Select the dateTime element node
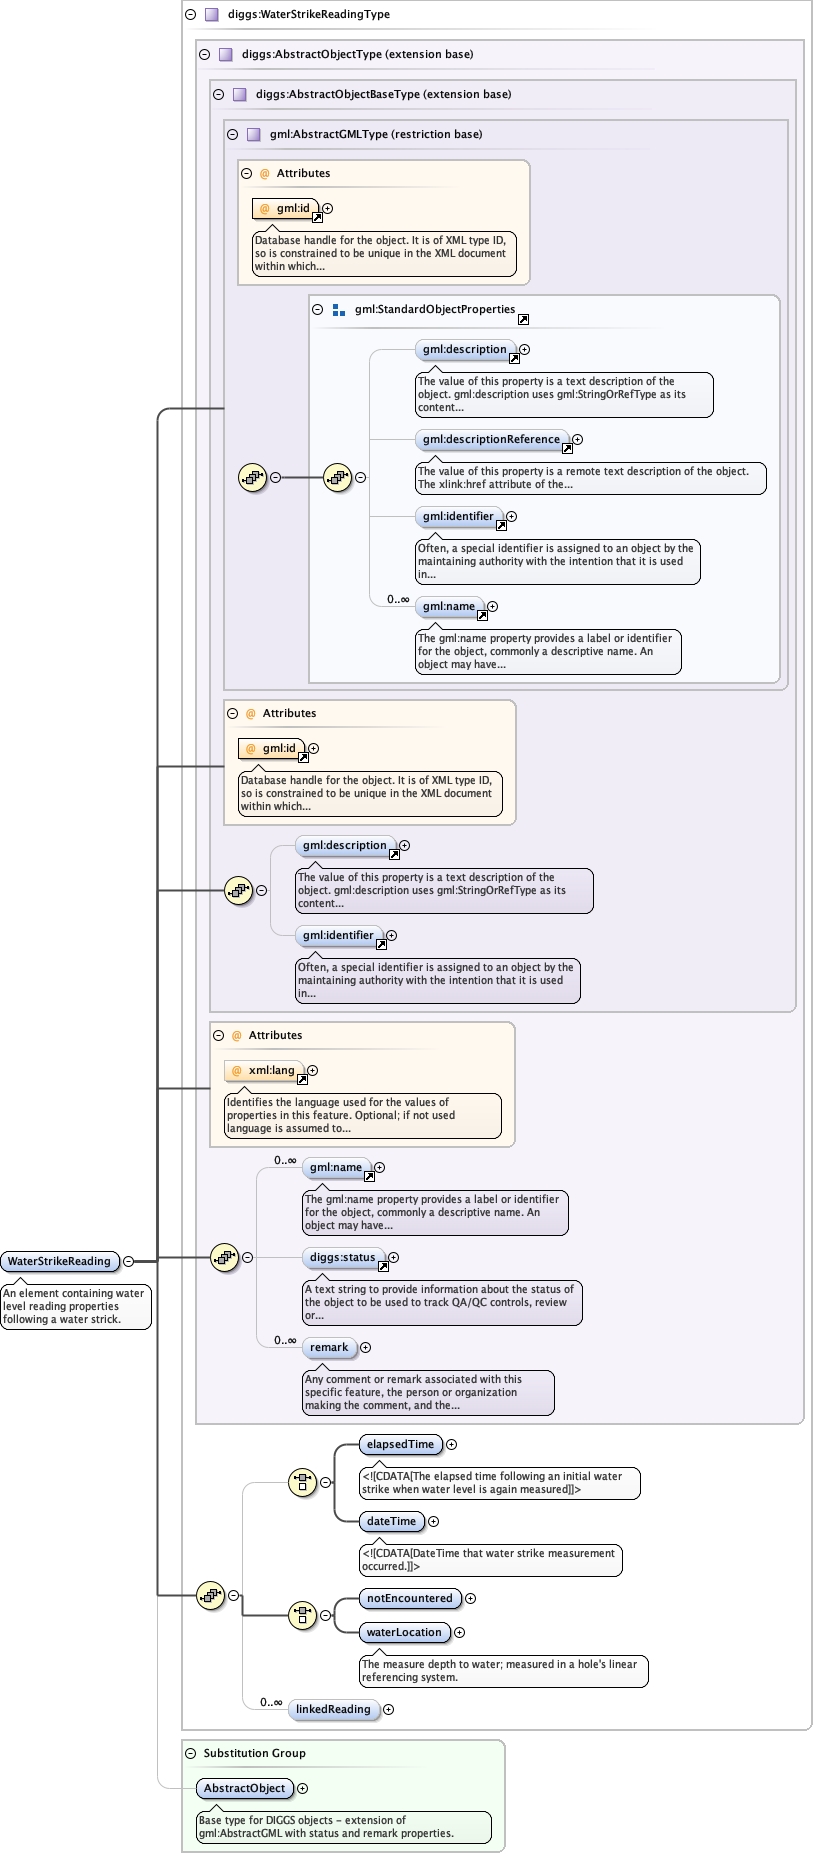 click(391, 1521)
